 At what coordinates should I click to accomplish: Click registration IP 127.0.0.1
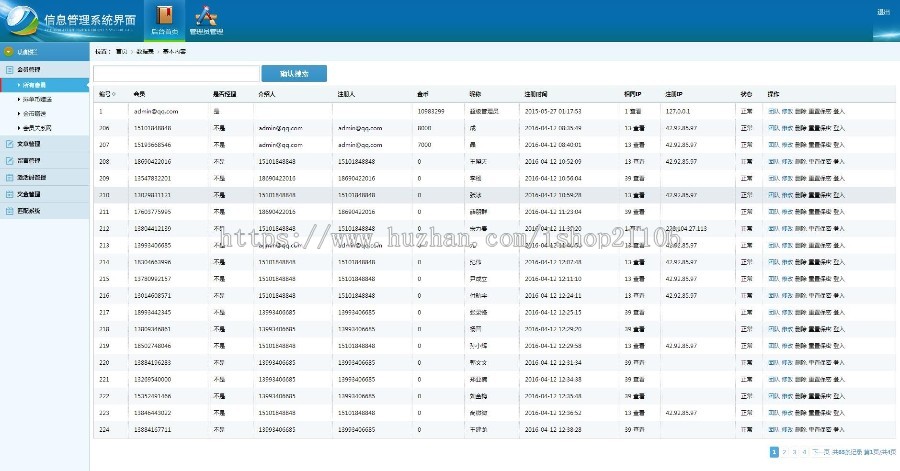(678, 111)
